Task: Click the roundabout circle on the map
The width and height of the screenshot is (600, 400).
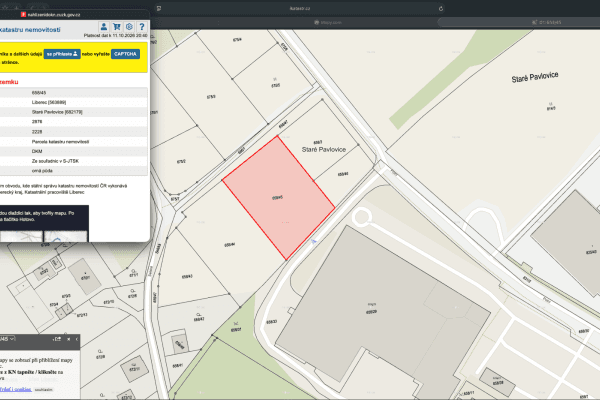Action: coord(362,217)
